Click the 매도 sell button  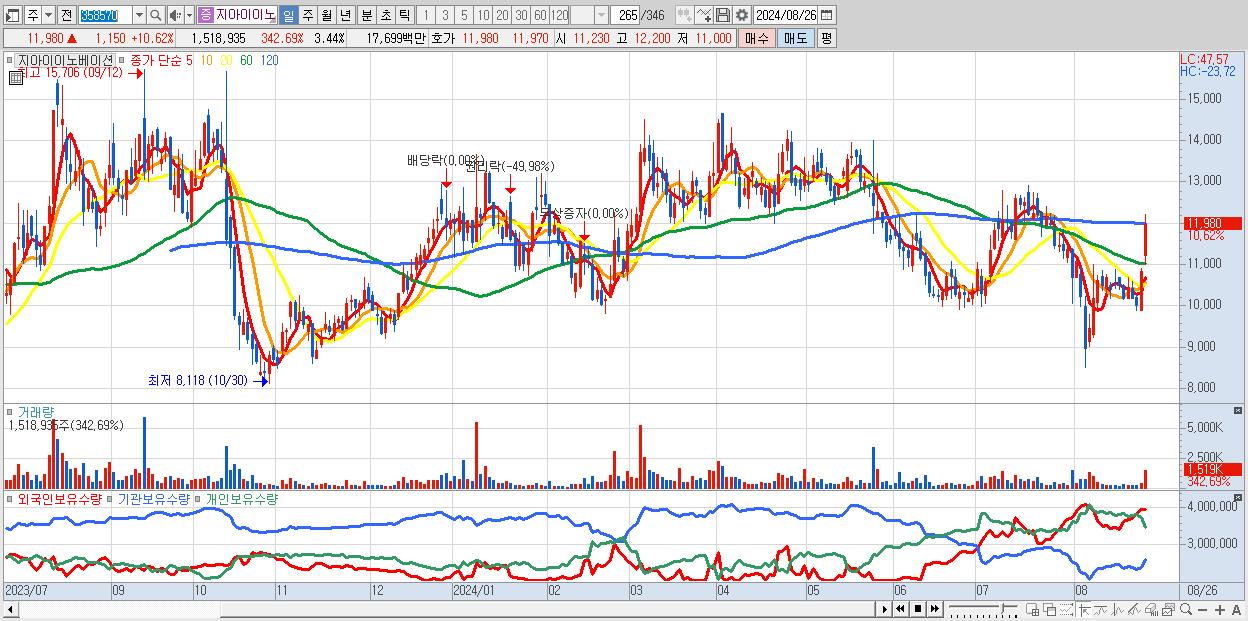tap(795, 38)
